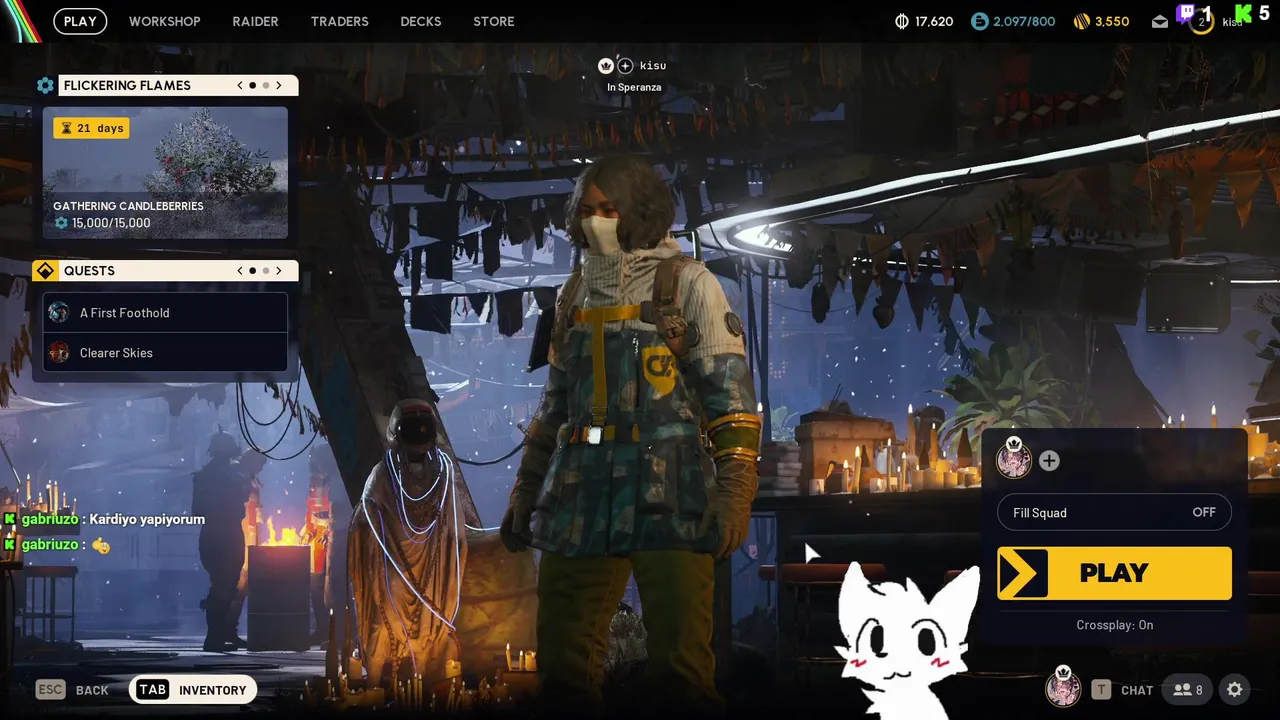Click the crown leader icon above the character
This screenshot has height=720, width=1280.
605,66
